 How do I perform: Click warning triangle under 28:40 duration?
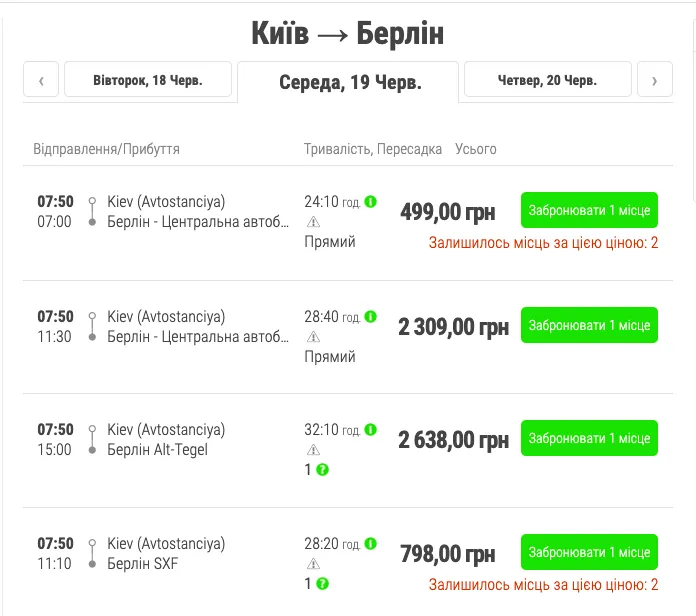click(313, 337)
